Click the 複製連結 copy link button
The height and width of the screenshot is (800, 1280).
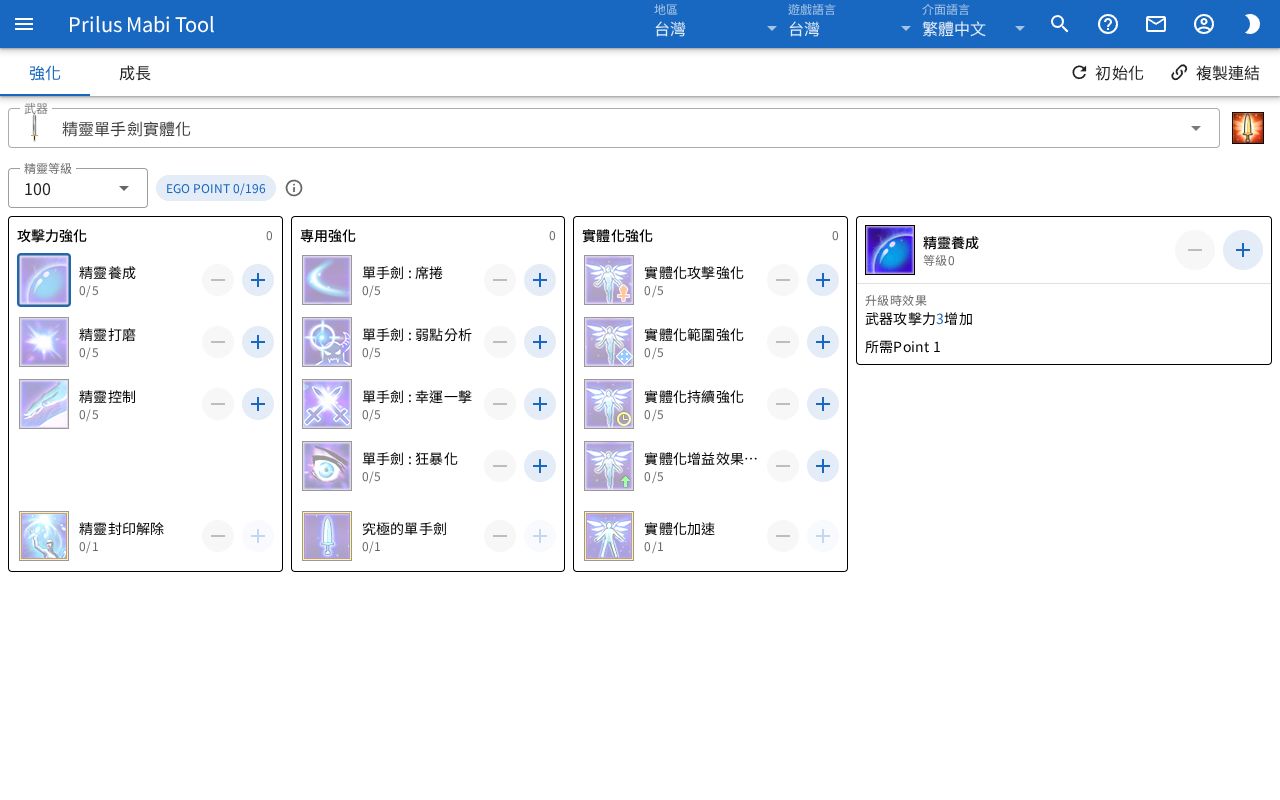coord(1215,73)
